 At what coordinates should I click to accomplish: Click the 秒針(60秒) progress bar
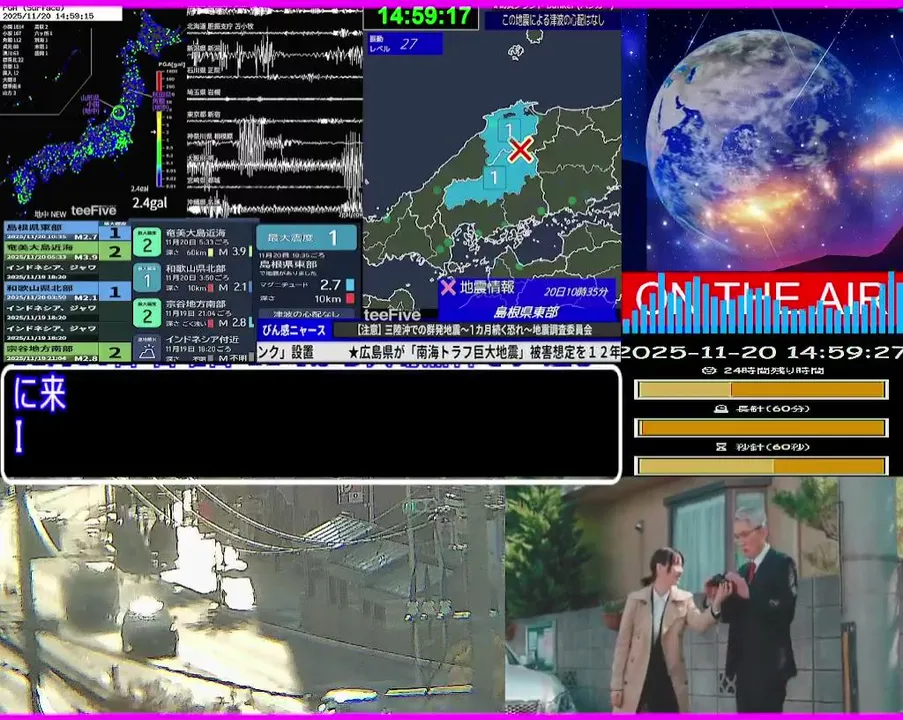click(761, 466)
